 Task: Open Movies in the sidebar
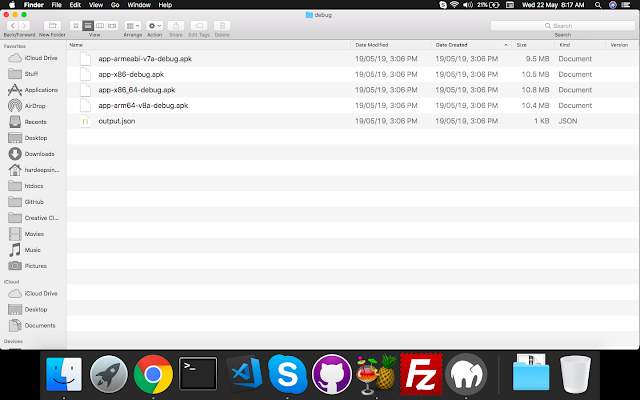tap(26, 234)
